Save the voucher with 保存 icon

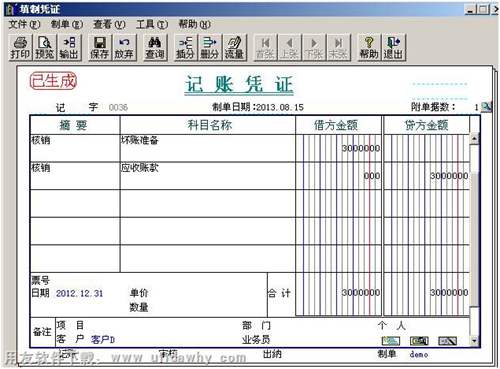point(99,48)
